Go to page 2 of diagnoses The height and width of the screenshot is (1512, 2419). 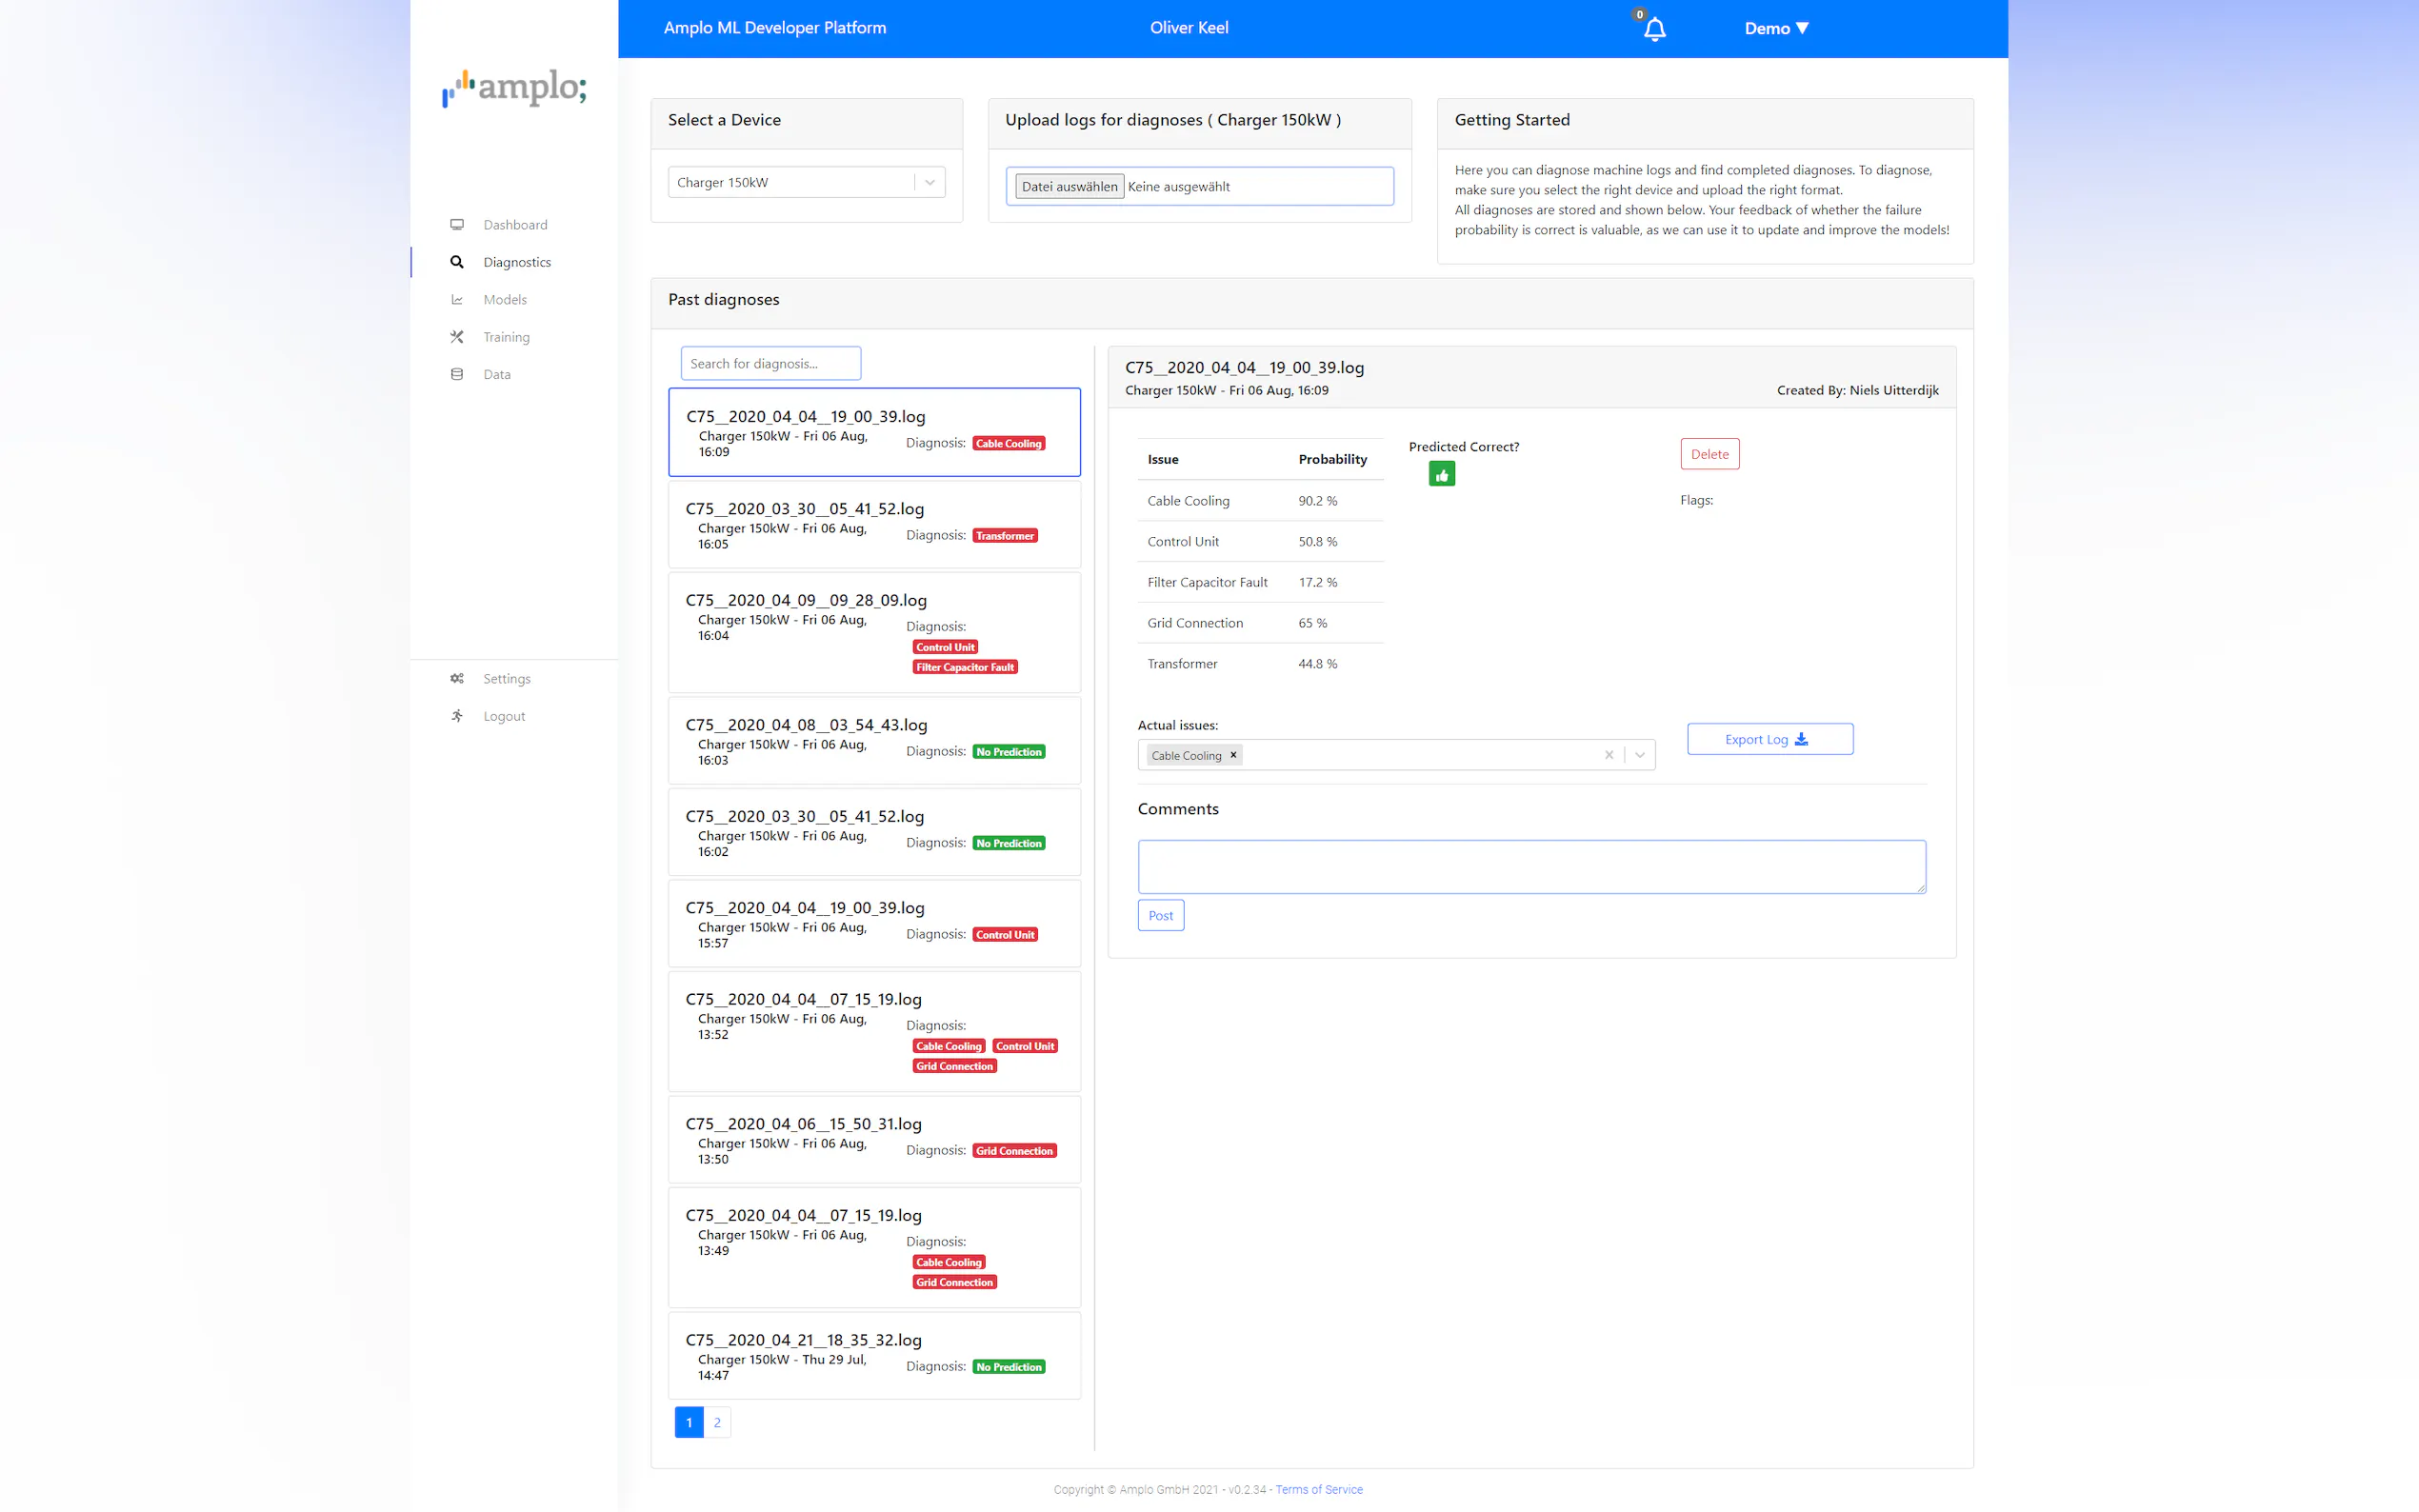tap(717, 1422)
